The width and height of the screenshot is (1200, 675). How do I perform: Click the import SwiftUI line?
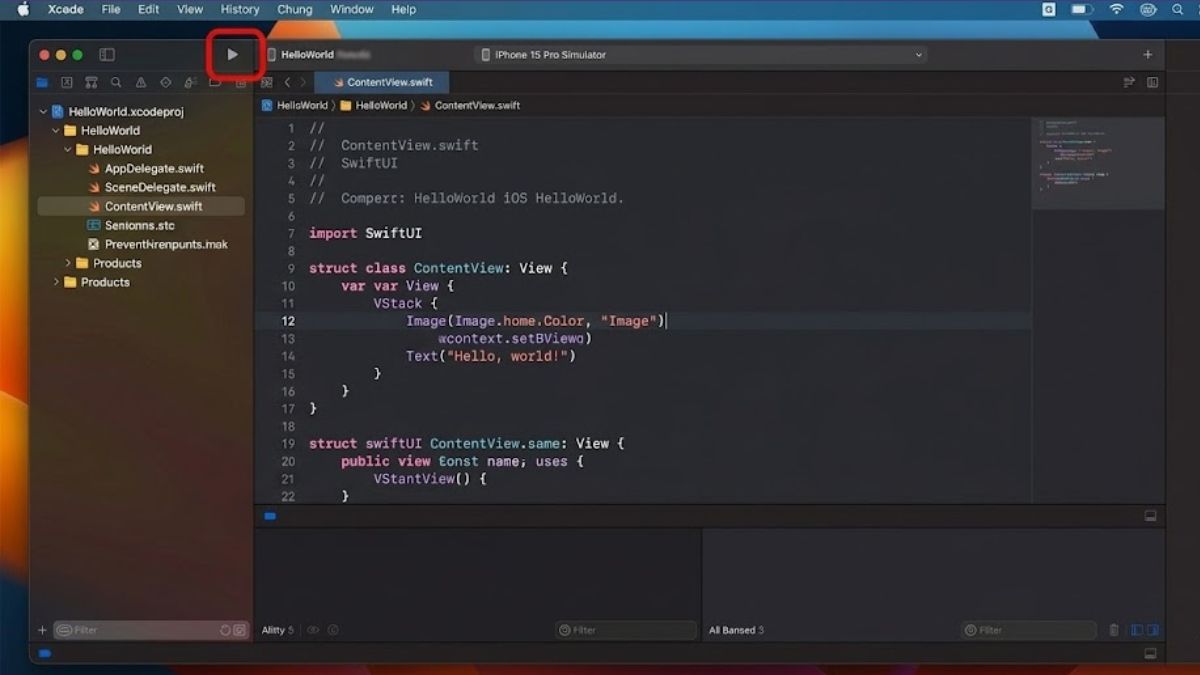point(365,233)
